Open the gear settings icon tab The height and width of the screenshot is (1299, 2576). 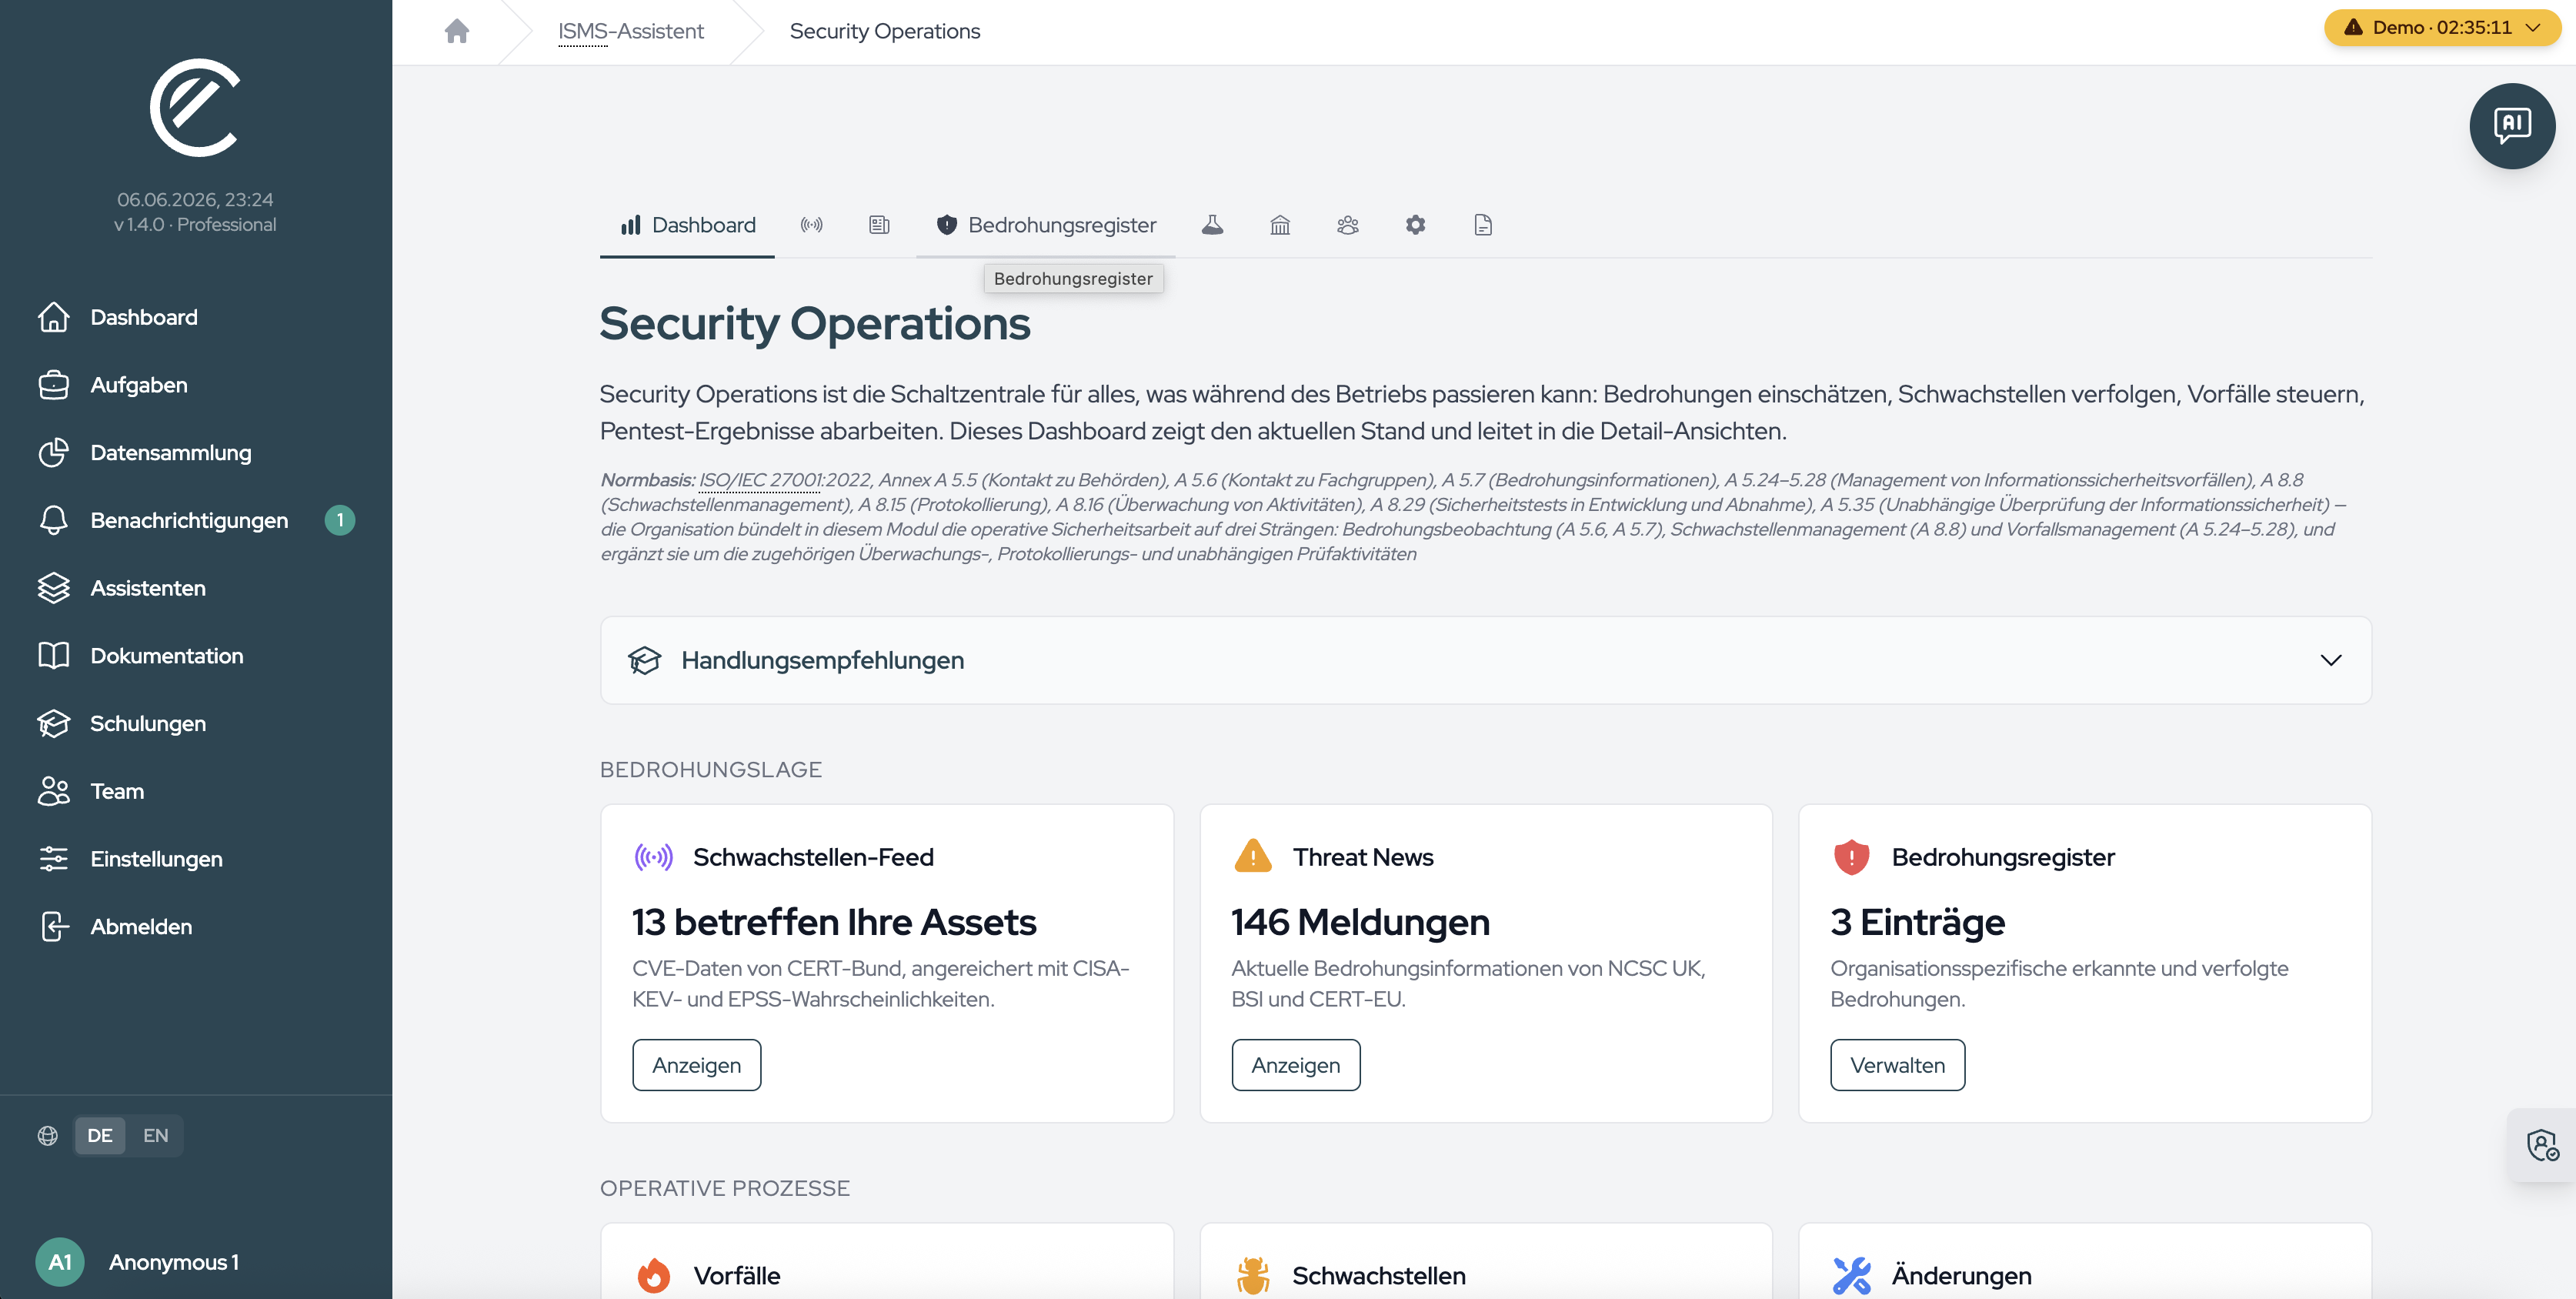[1415, 225]
